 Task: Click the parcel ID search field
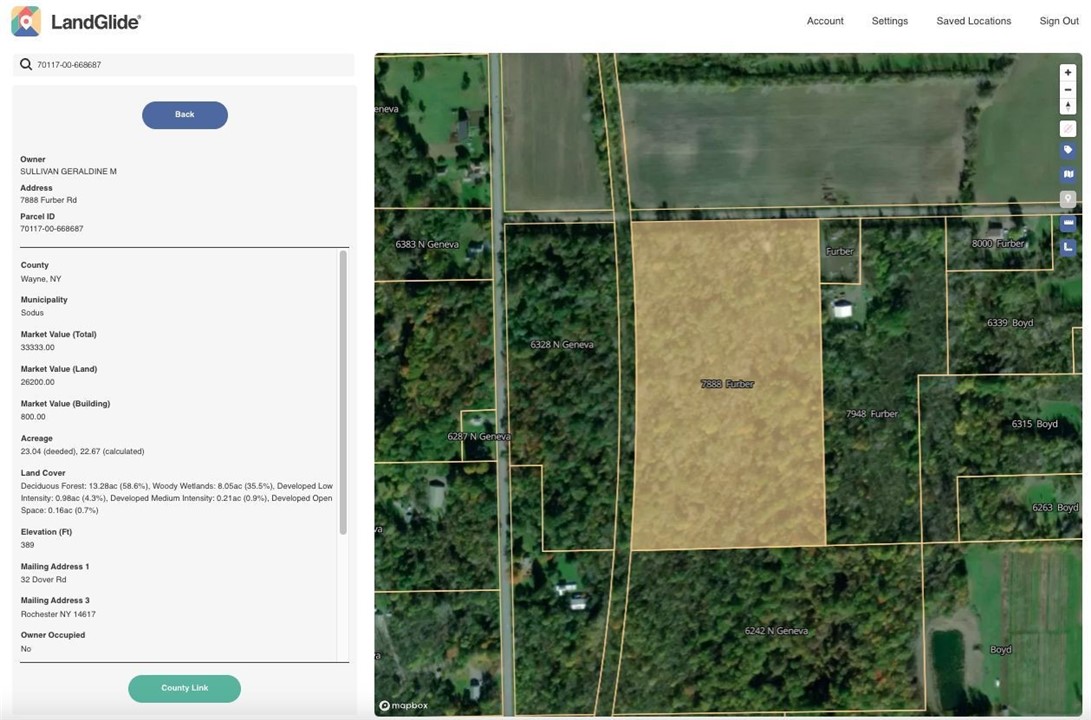pyautogui.click(x=190, y=65)
